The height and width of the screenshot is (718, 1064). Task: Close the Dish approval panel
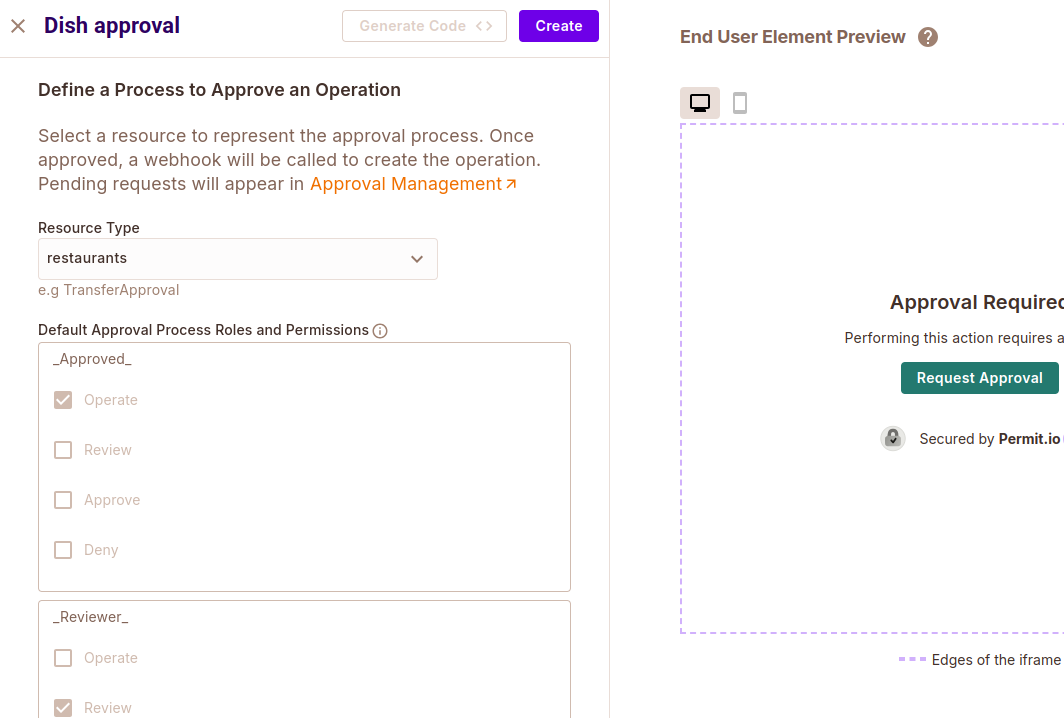(x=18, y=26)
